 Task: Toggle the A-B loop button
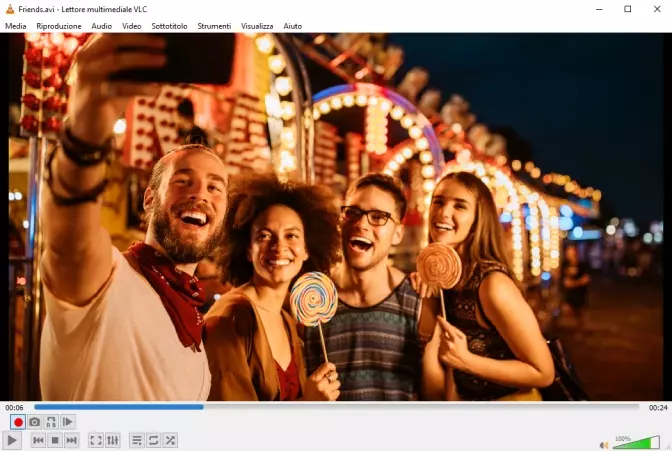51,422
